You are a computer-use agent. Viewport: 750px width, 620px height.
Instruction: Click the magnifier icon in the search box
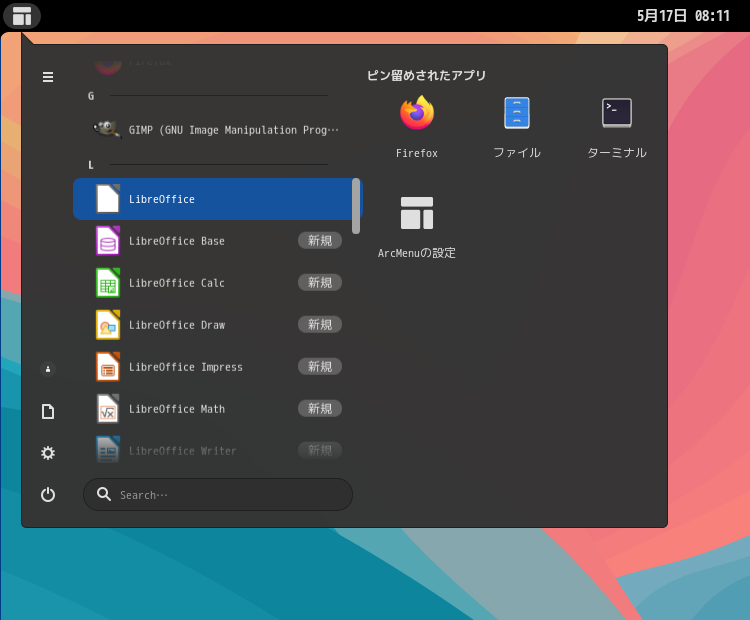(104, 494)
